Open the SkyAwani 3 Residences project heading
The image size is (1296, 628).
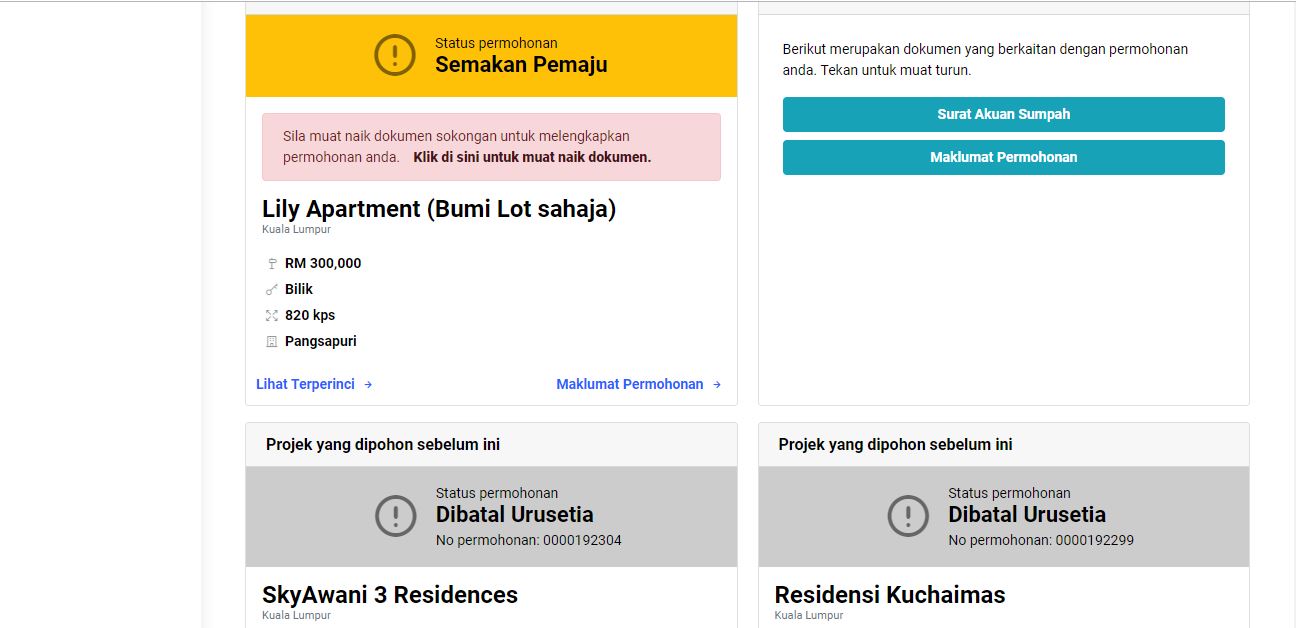tap(390, 595)
